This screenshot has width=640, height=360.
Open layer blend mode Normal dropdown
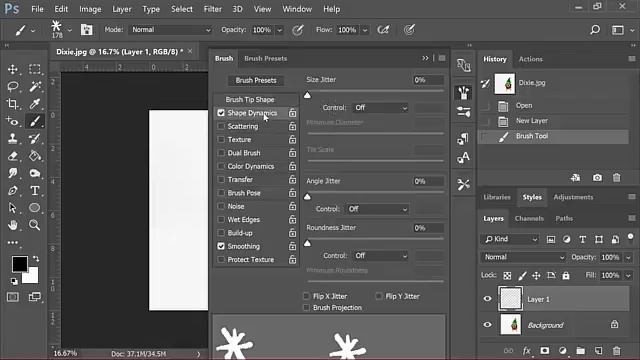coord(523,257)
